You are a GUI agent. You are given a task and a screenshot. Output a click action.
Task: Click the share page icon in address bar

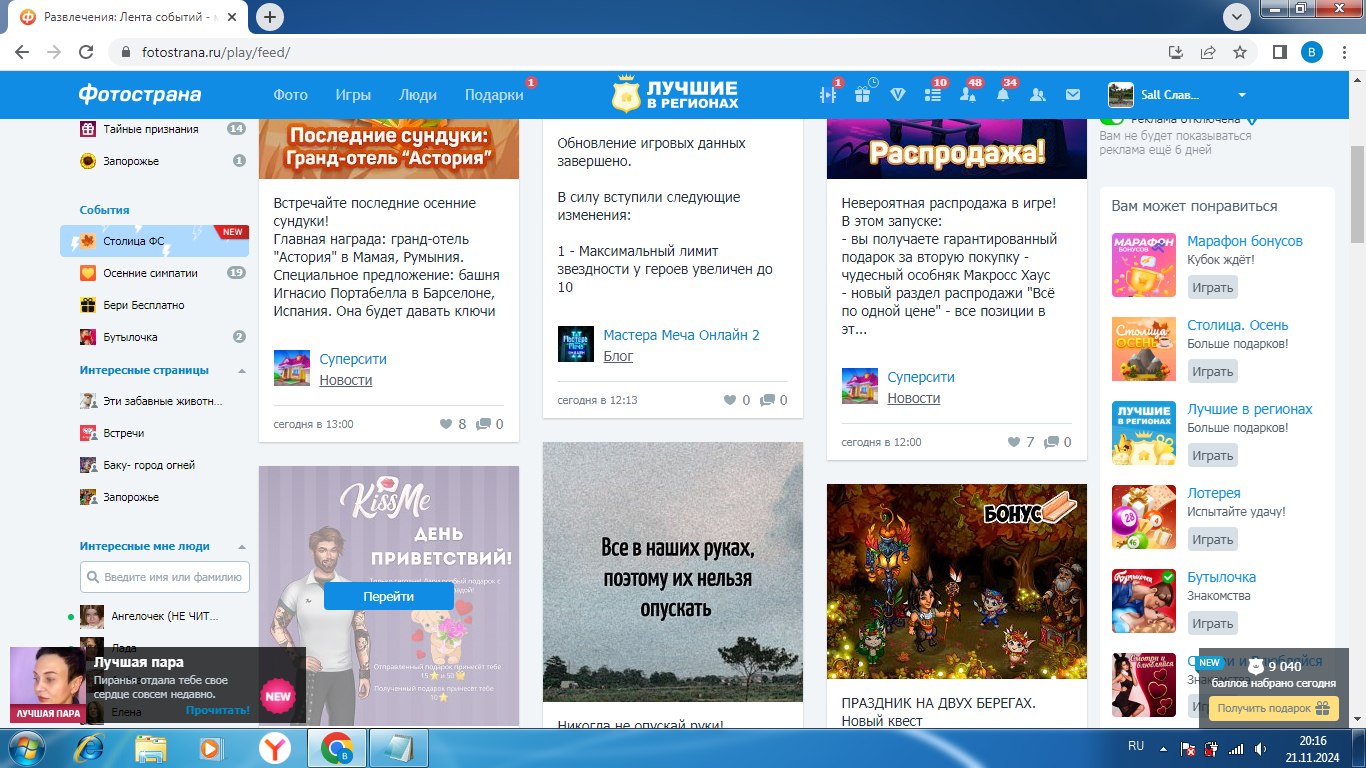1208,52
